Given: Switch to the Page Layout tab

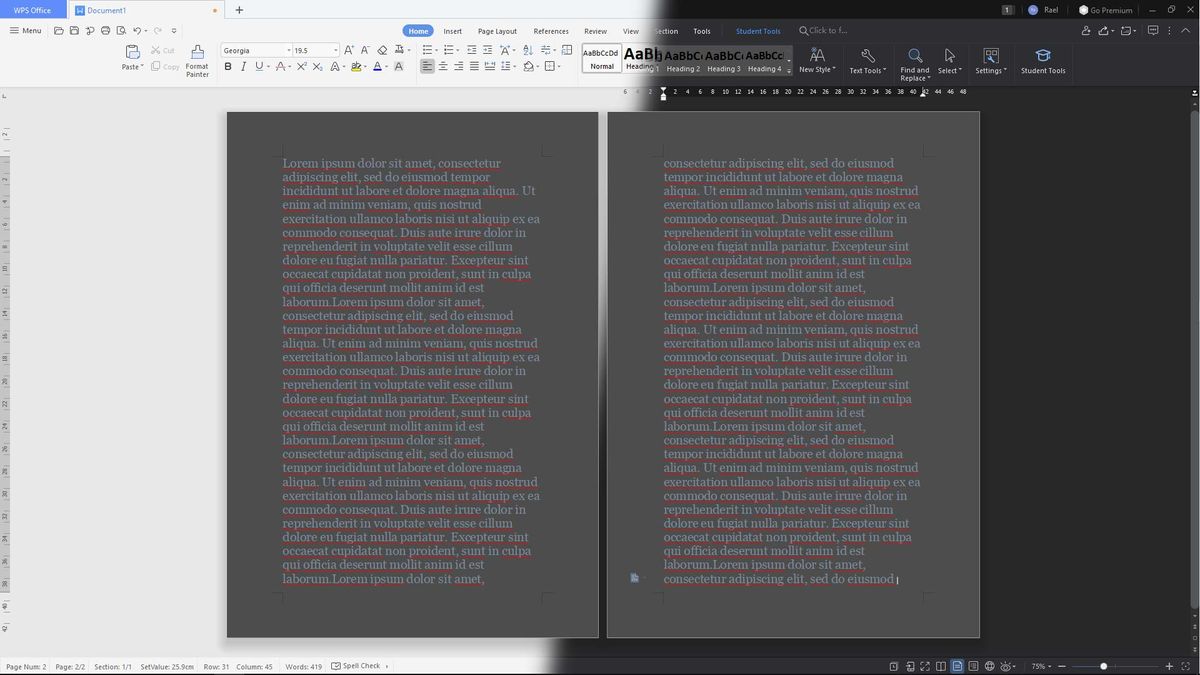Looking at the screenshot, I should 497,31.
